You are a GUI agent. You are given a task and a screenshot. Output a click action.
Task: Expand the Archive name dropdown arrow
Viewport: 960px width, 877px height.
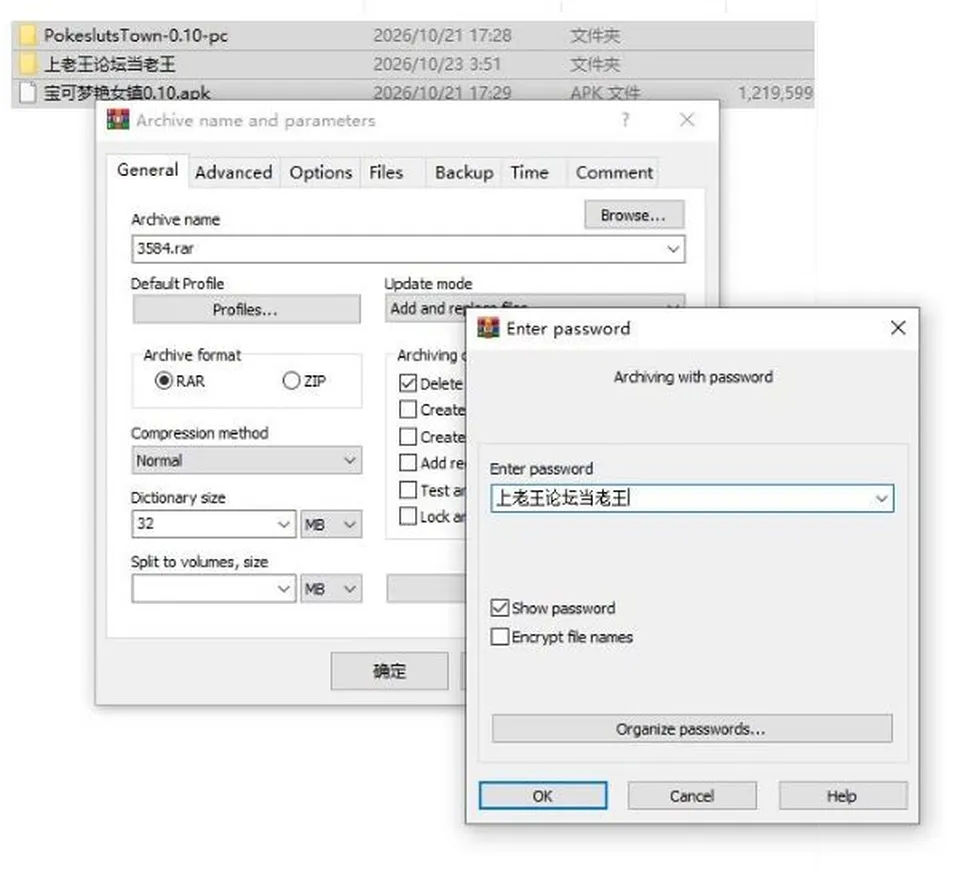tap(673, 249)
